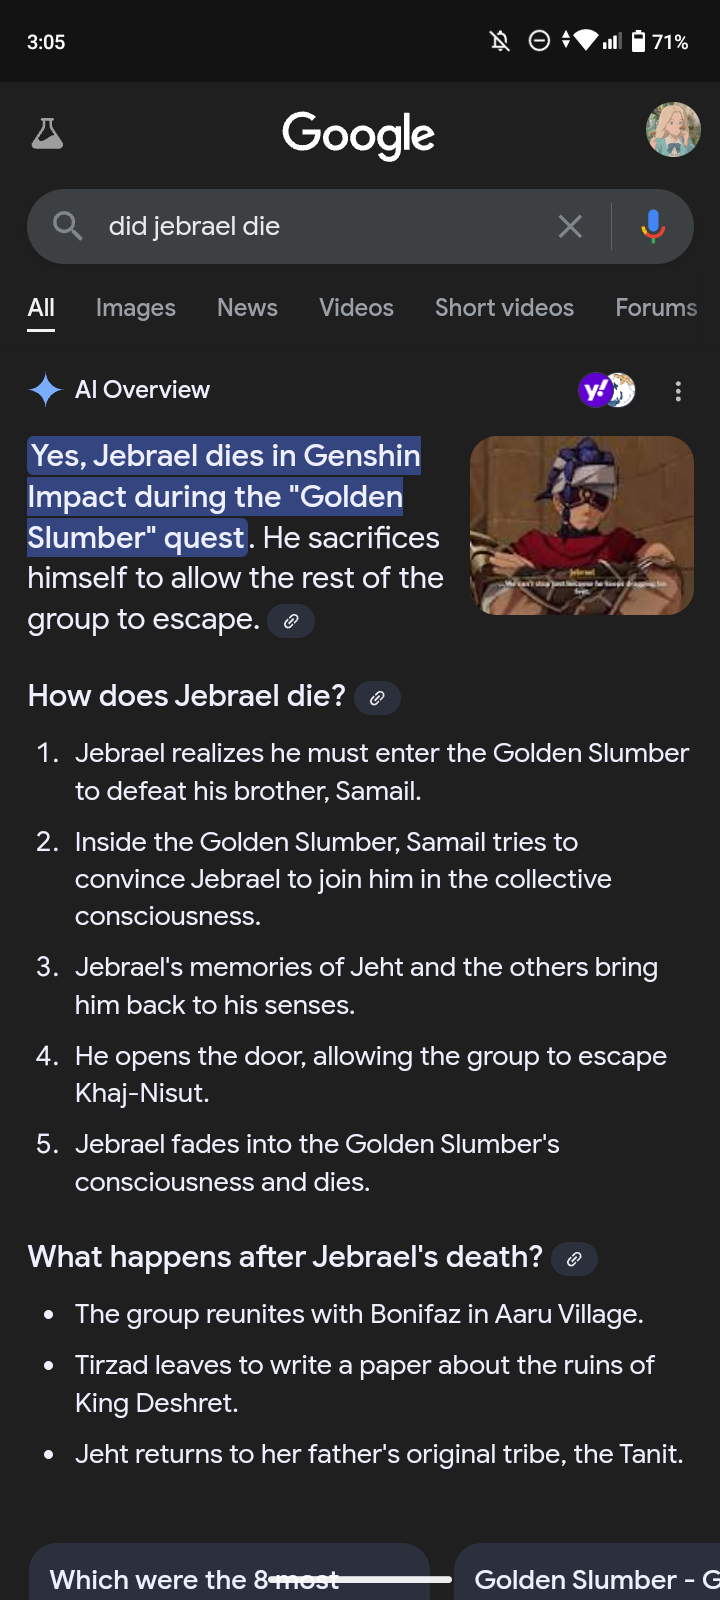Clear the search query with the X icon
720x1600 pixels.
click(x=570, y=226)
